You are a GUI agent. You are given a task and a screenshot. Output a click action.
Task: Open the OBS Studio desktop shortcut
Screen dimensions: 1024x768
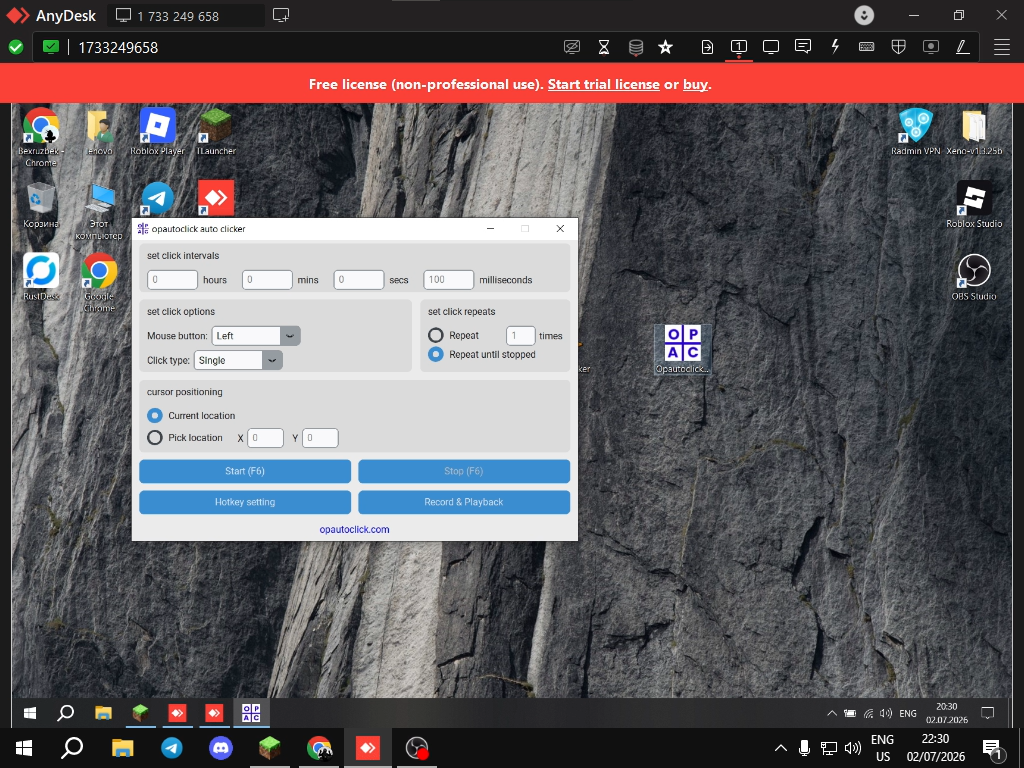[x=974, y=277]
